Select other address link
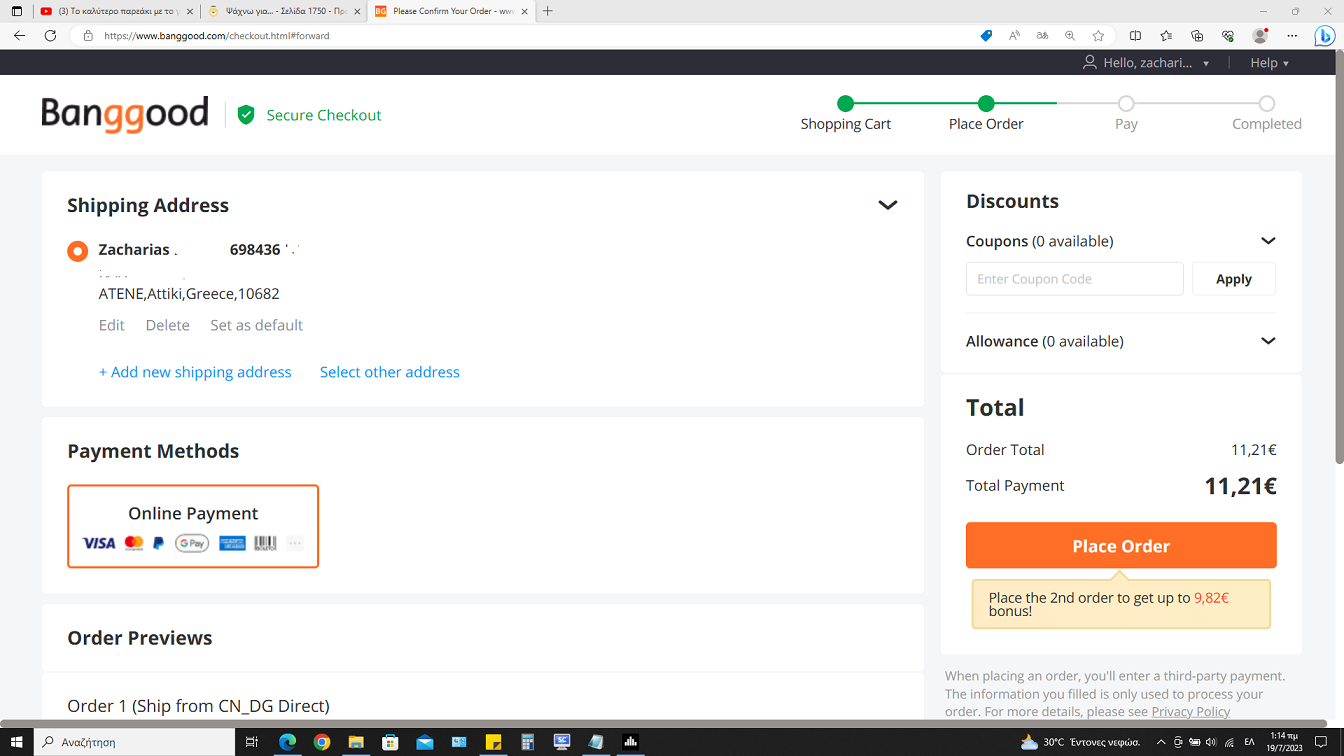The image size is (1344, 756). click(x=390, y=372)
